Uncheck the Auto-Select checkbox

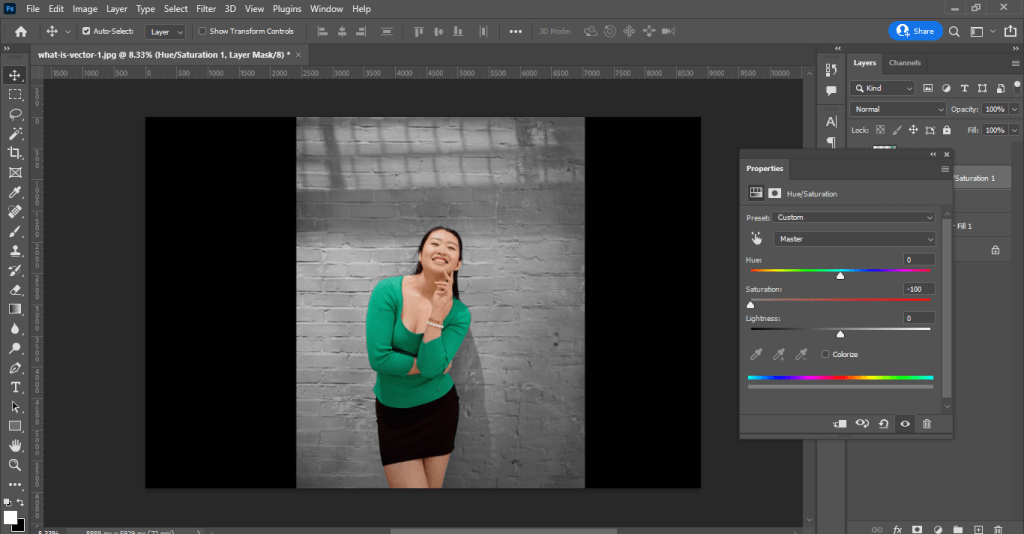[x=86, y=31]
